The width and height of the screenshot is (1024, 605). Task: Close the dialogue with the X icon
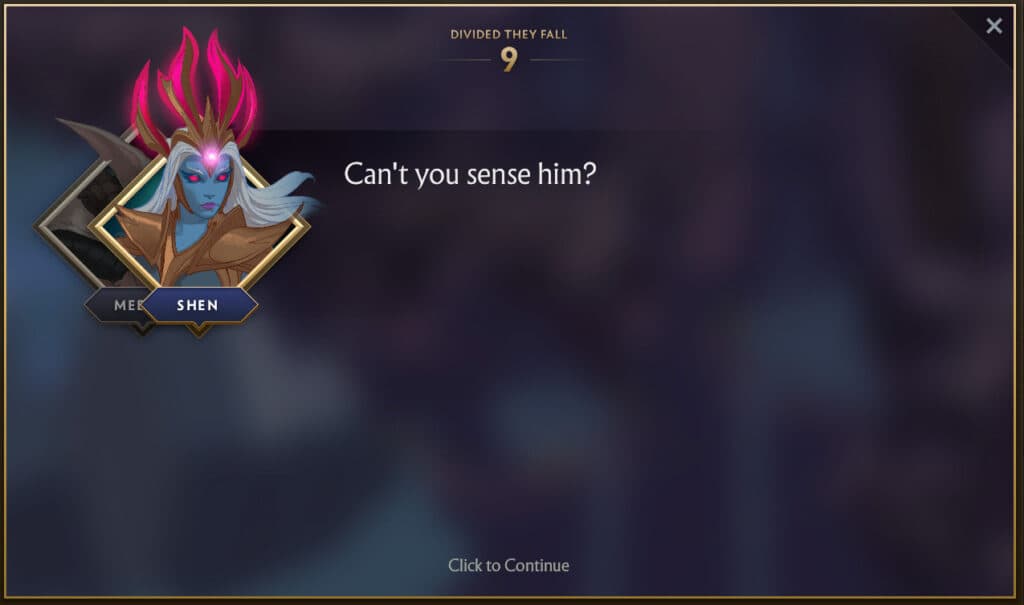click(994, 25)
